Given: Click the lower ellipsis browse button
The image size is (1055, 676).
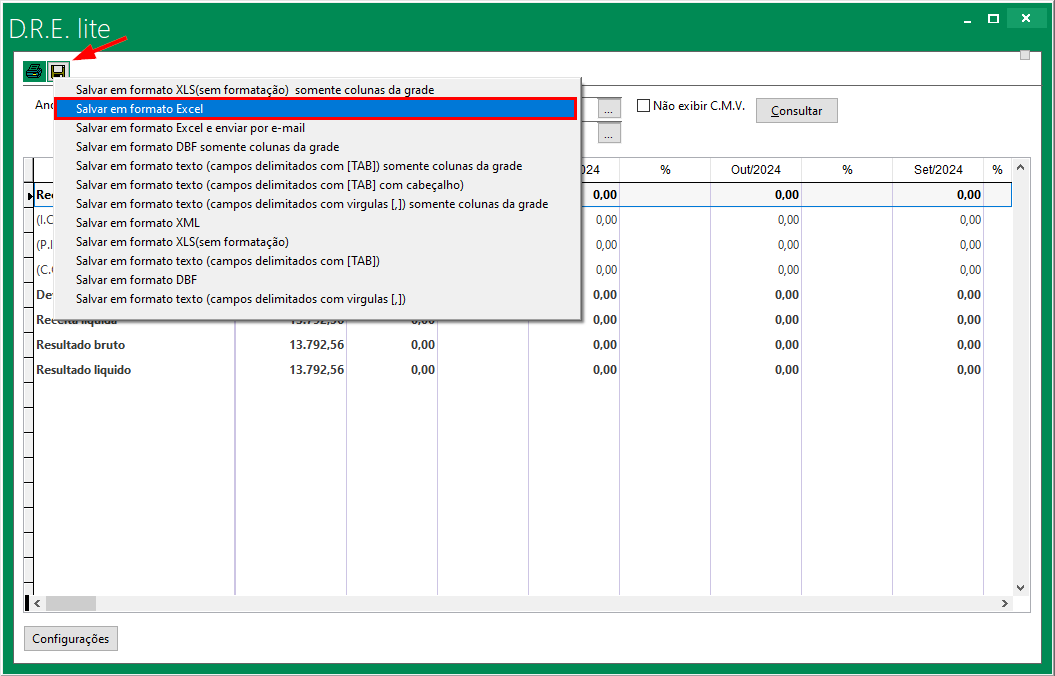Looking at the screenshot, I should click(x=610, y=133).
